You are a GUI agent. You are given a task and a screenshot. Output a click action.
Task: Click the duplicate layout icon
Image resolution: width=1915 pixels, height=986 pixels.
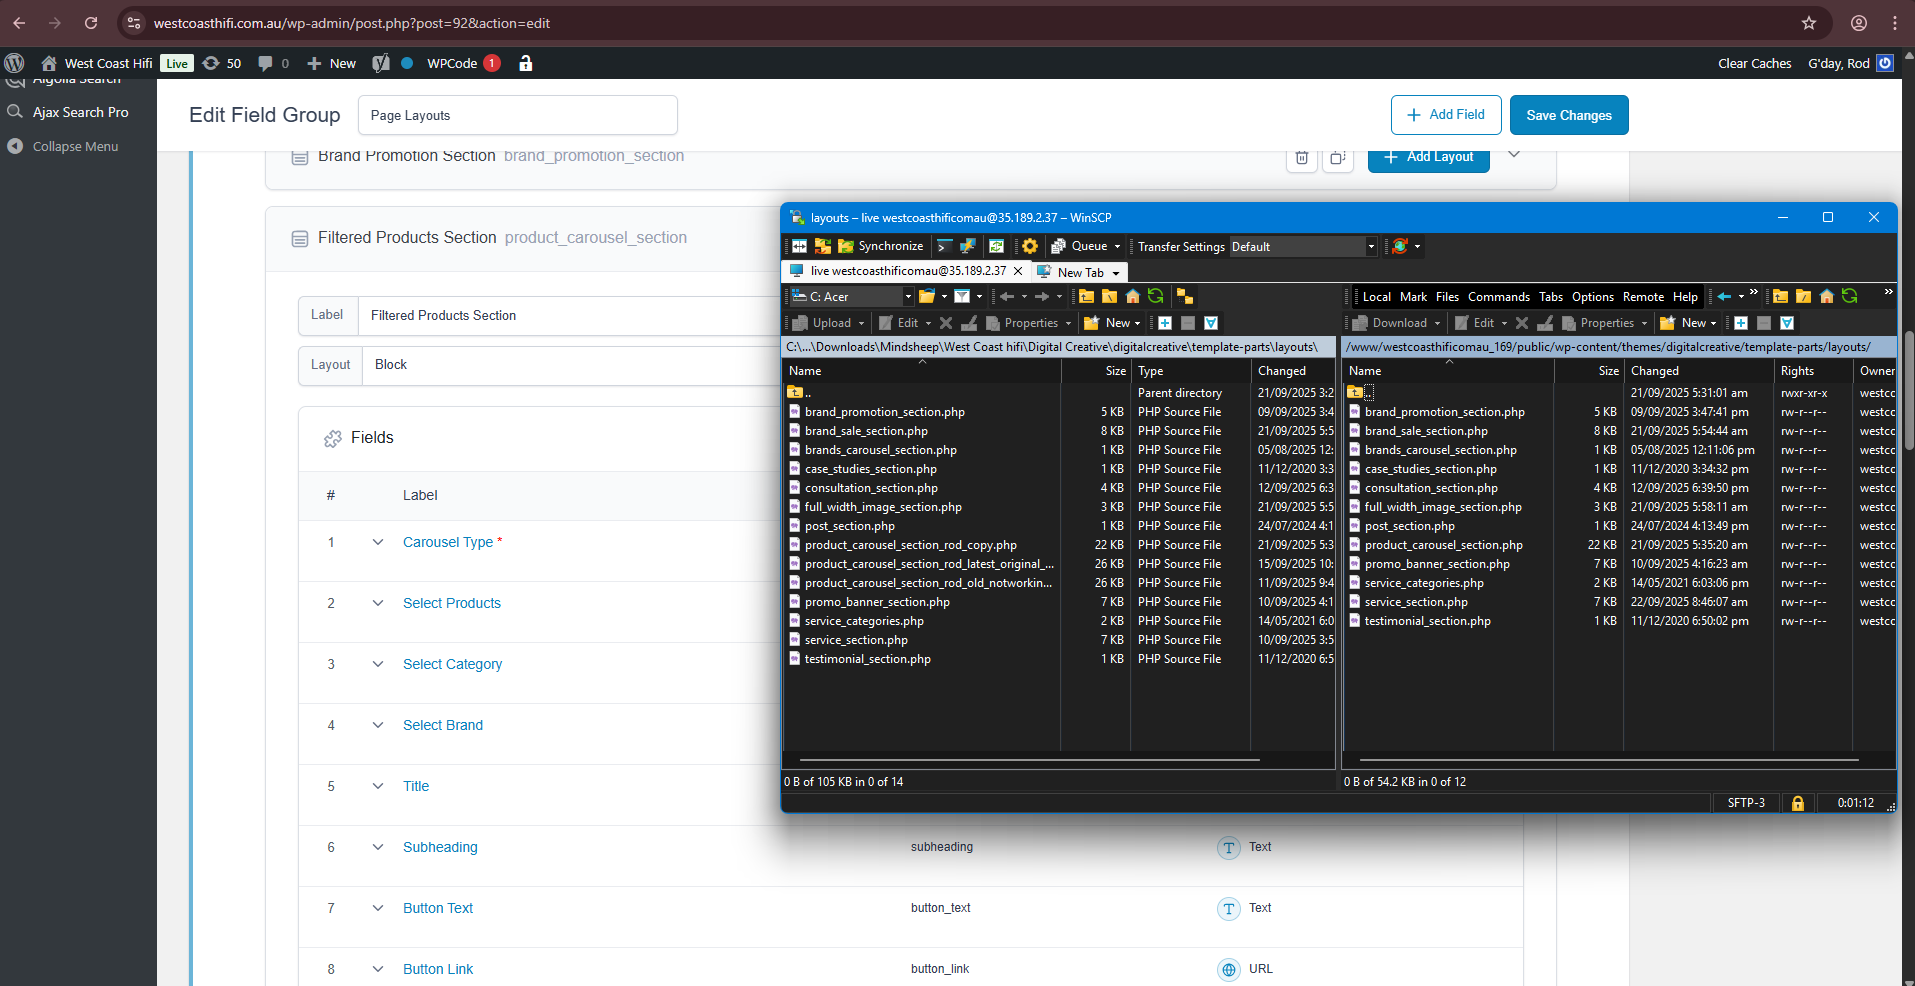pyautogui.click(x=1337, y=158)
